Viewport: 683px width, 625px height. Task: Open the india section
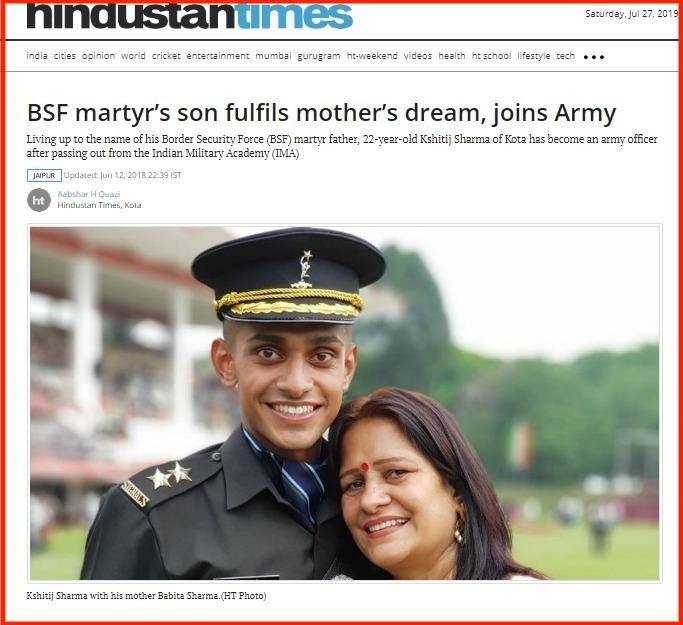[37, 56]
